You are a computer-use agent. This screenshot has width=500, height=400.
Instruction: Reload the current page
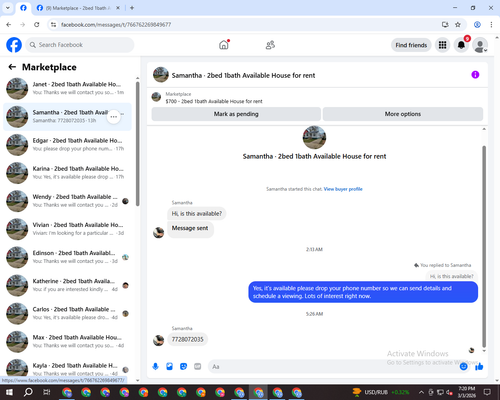pyautogui.click(x=37, y=25)
